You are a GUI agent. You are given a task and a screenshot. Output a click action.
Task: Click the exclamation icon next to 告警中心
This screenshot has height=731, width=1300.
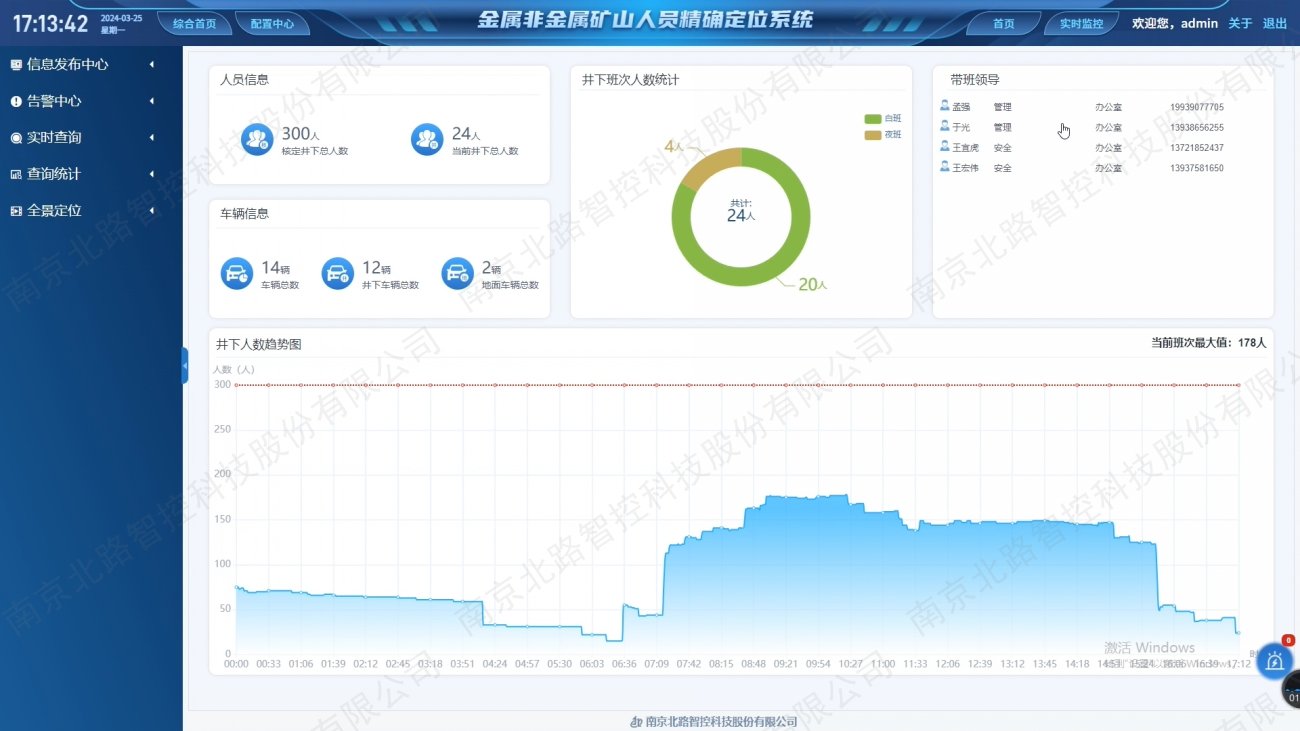[16, 101]
